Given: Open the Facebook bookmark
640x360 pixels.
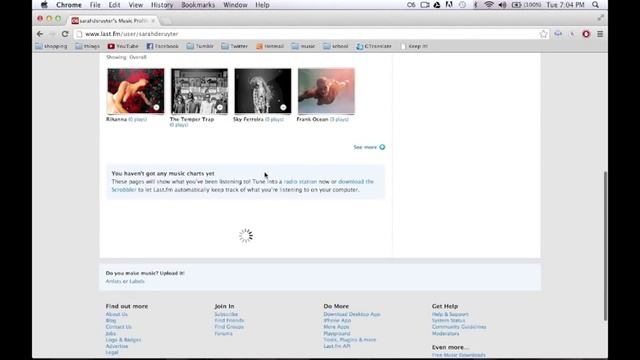Looking at the screenshot, I should point(162,46).
